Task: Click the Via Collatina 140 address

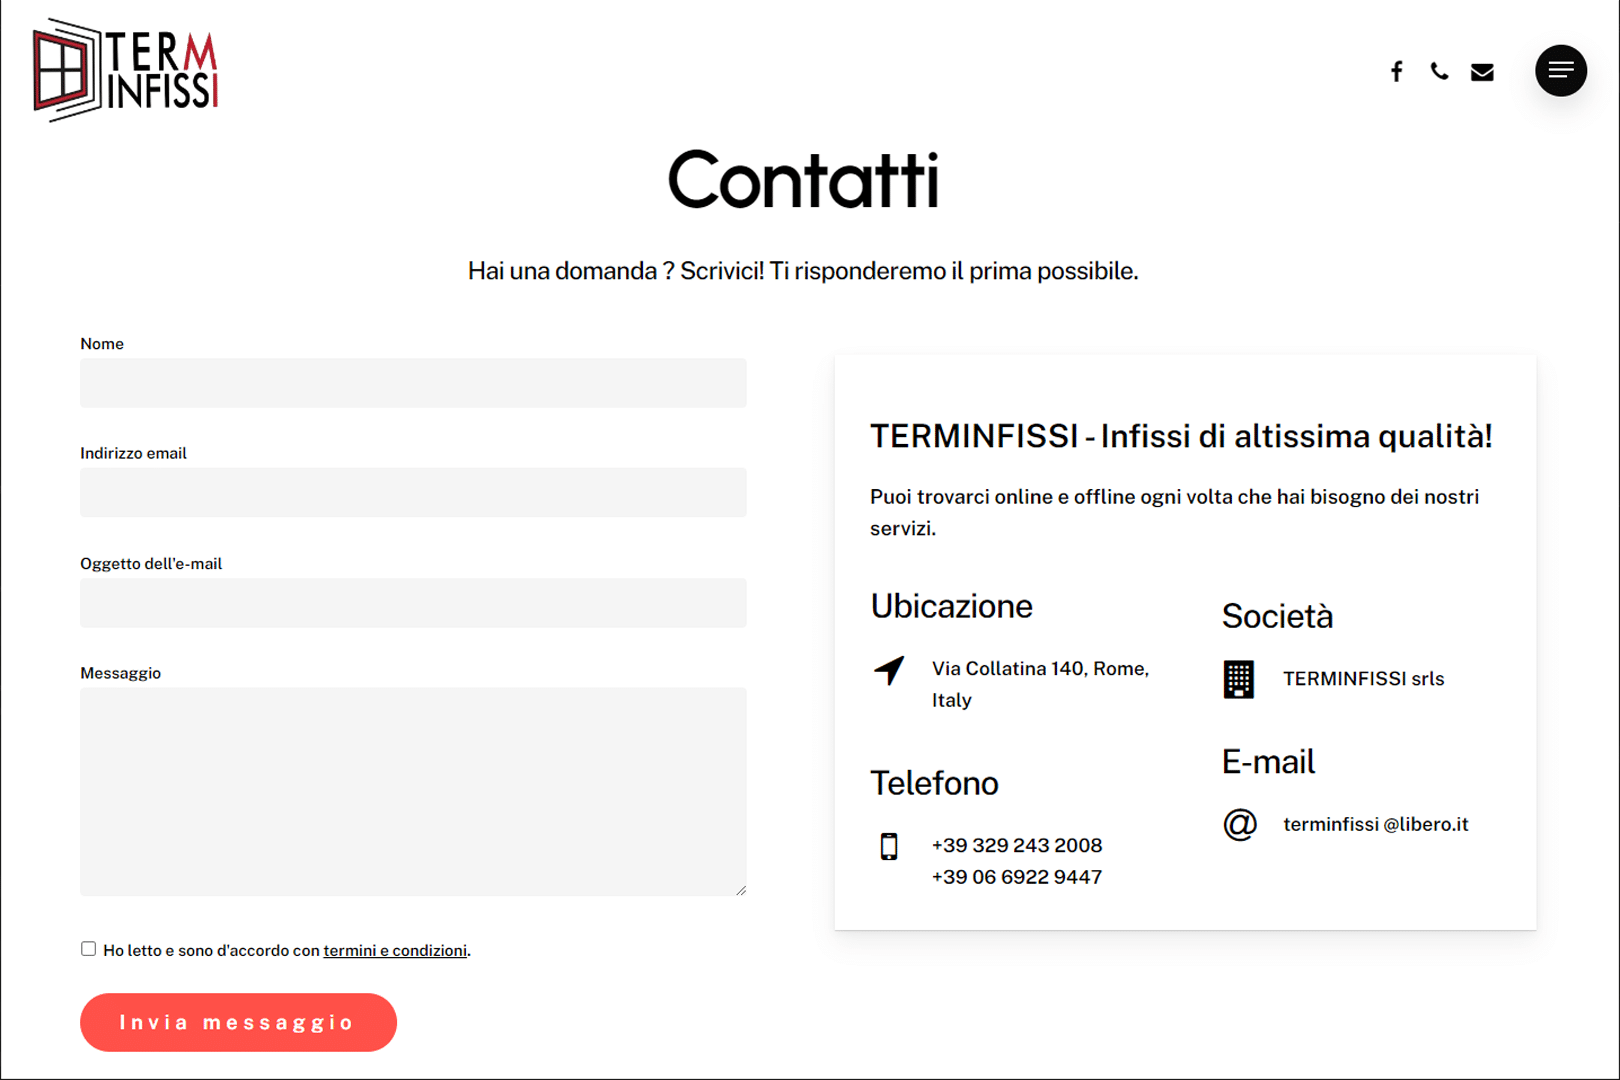Action: pos(1040,669)
